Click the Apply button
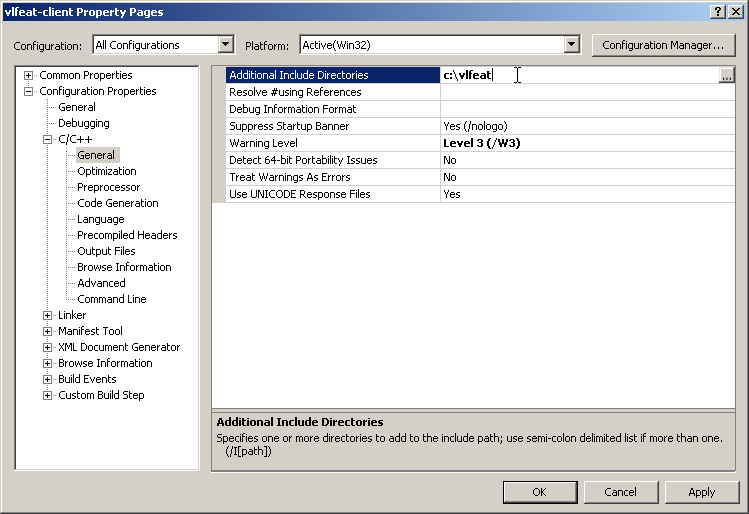The width and height of the screenshot is (749, 514). pos(702,492)
